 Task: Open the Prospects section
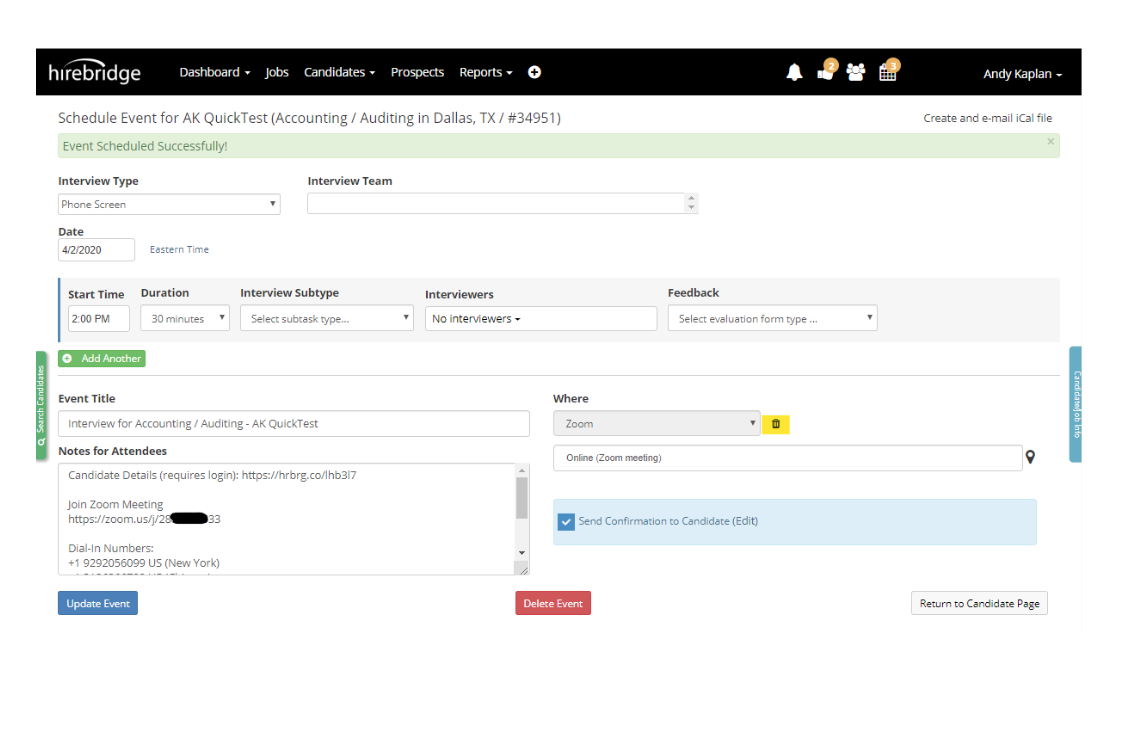[x=417, y=72]
